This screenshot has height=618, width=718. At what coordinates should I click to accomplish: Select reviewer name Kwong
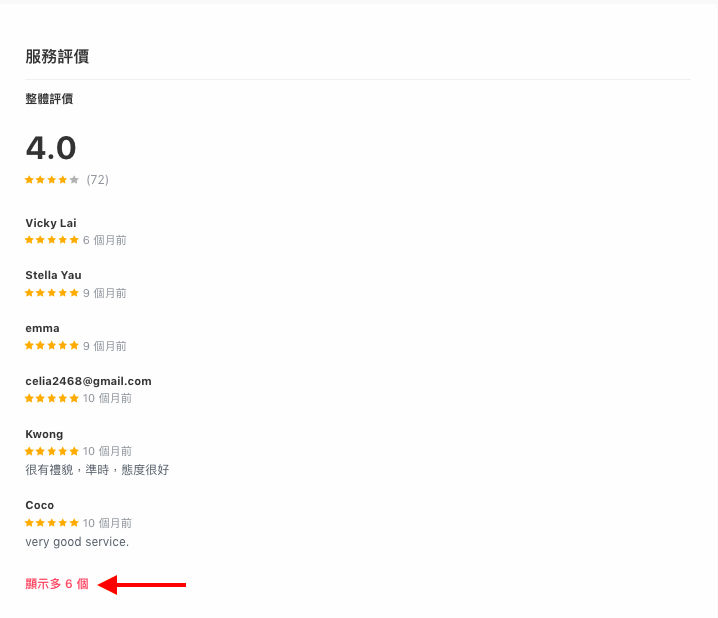point(44,434)
